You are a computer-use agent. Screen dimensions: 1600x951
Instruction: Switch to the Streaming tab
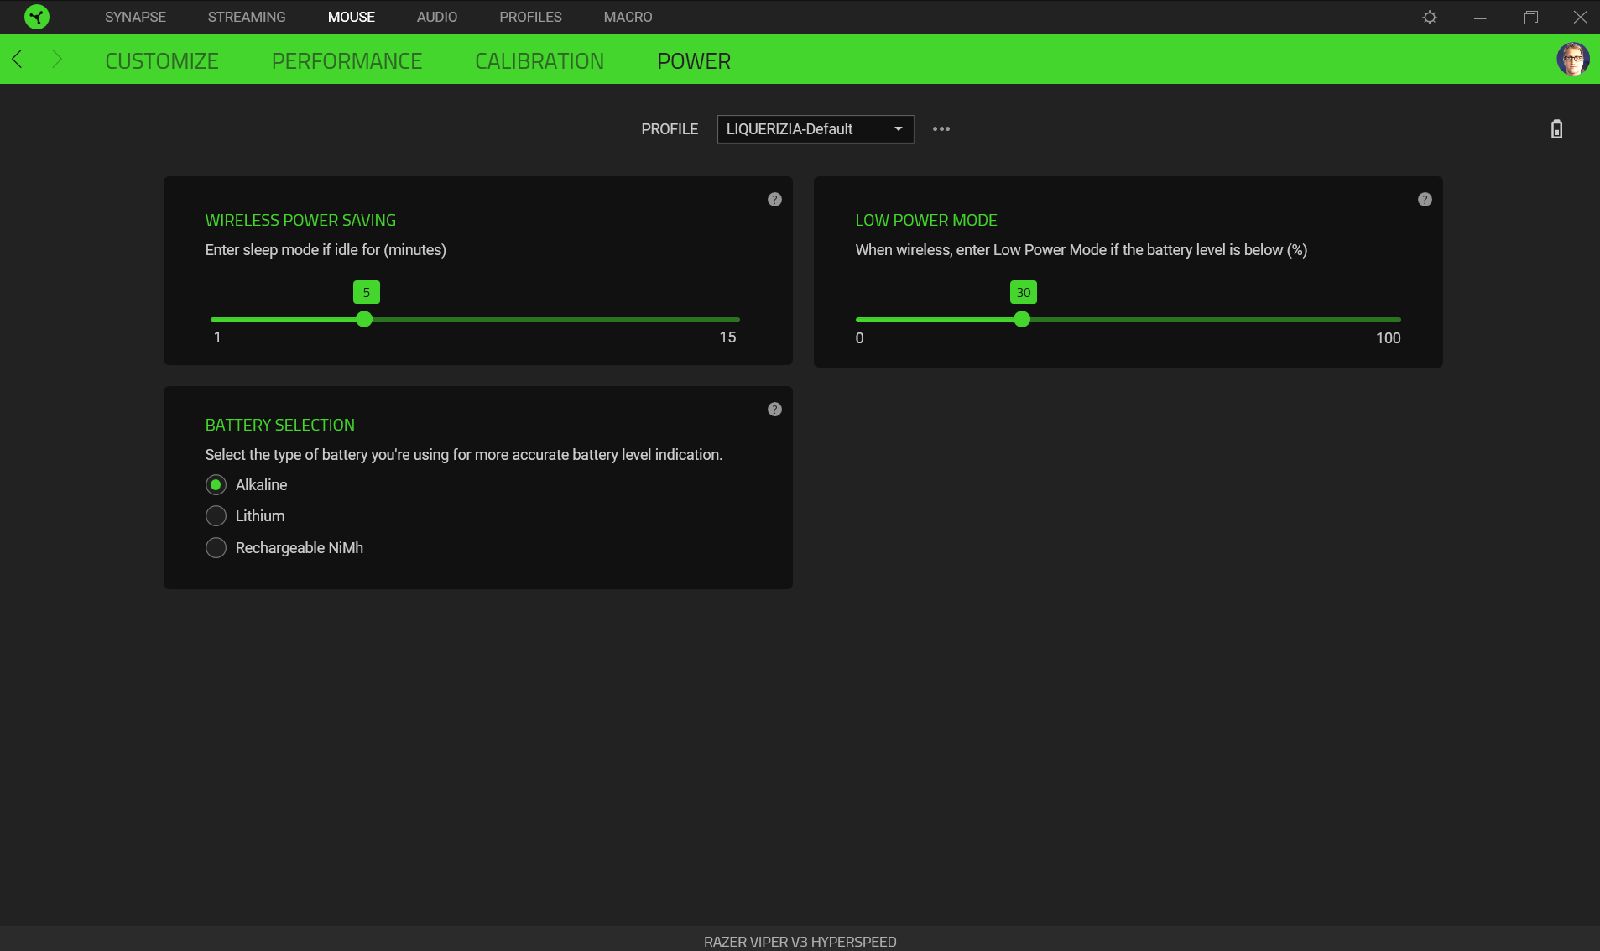246,17
